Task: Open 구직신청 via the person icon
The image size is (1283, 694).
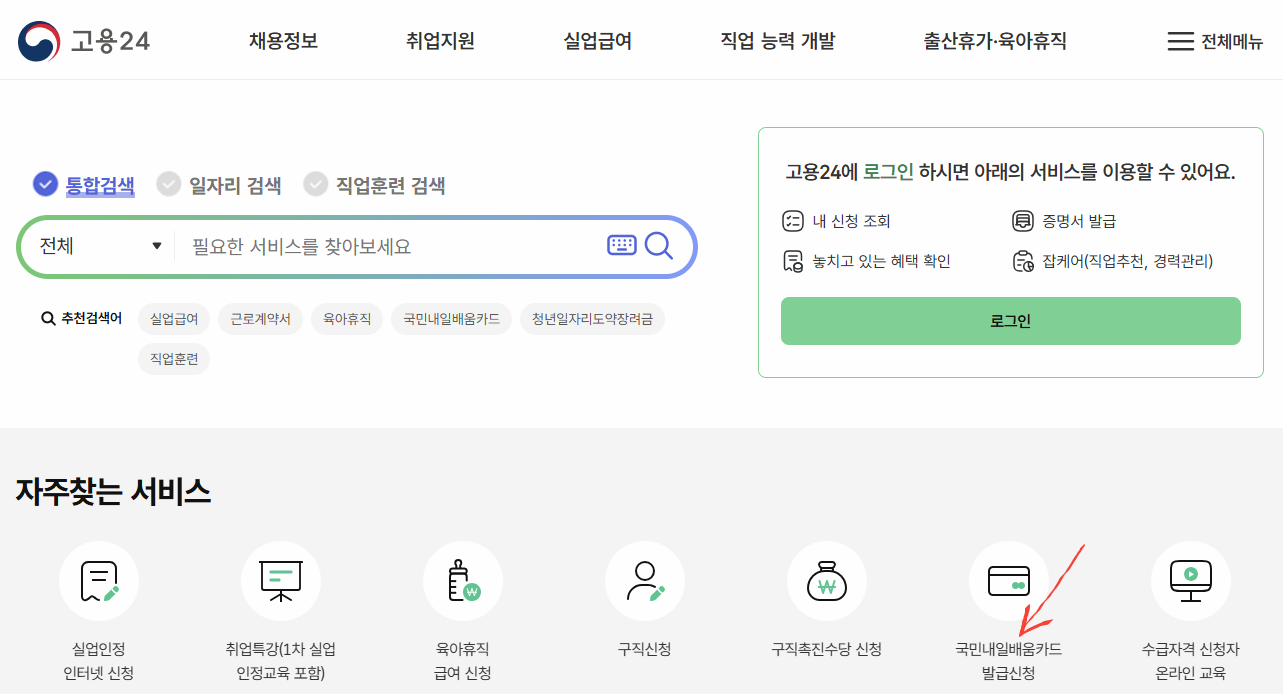Action: point(645,580)
